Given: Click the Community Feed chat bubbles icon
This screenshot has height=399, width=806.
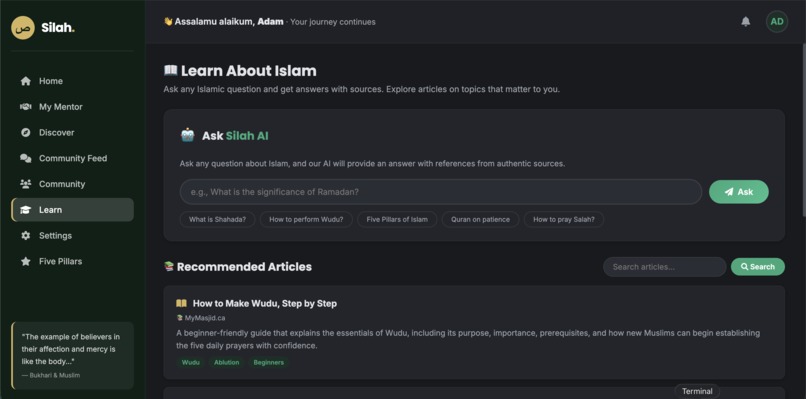Looking at the screenshot, I should point(26,158).
